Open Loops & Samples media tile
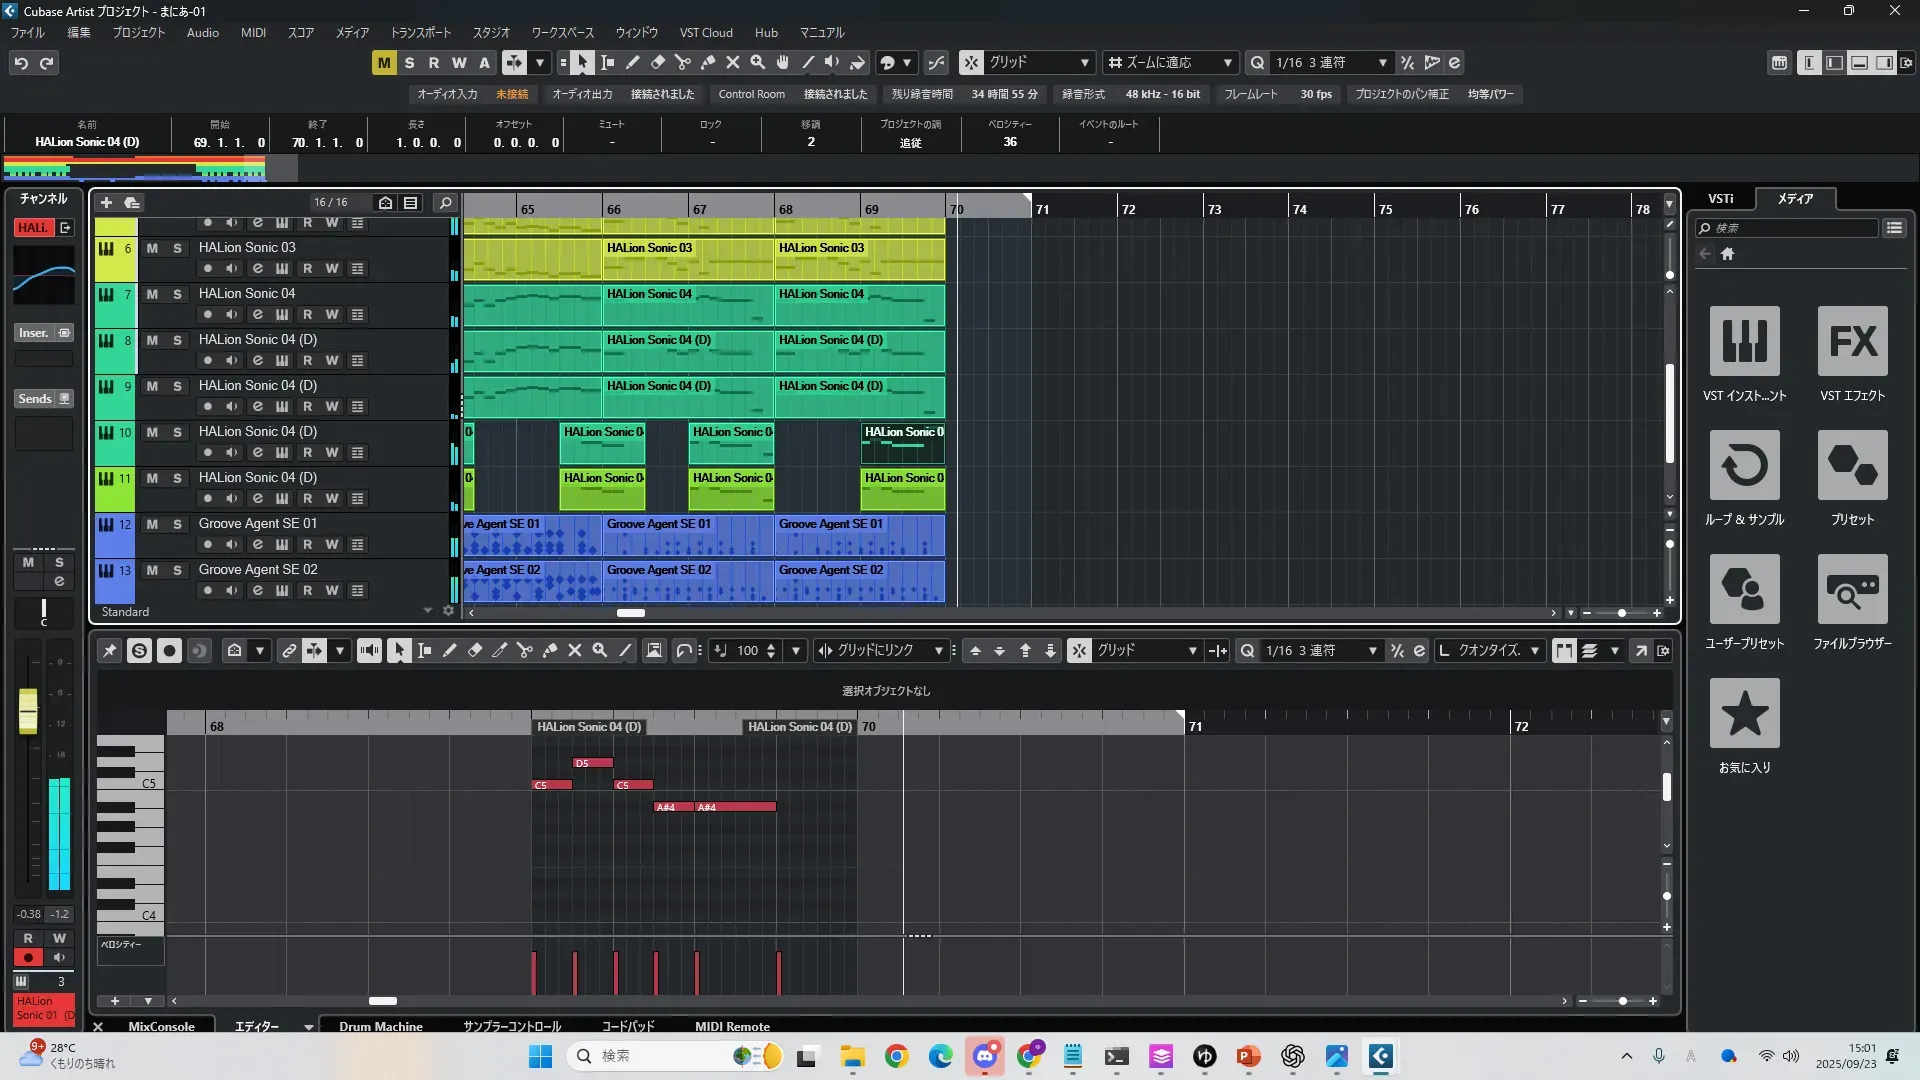Image resolution: width=1920 pixels, height=1080 pixels. (1744, 466)
